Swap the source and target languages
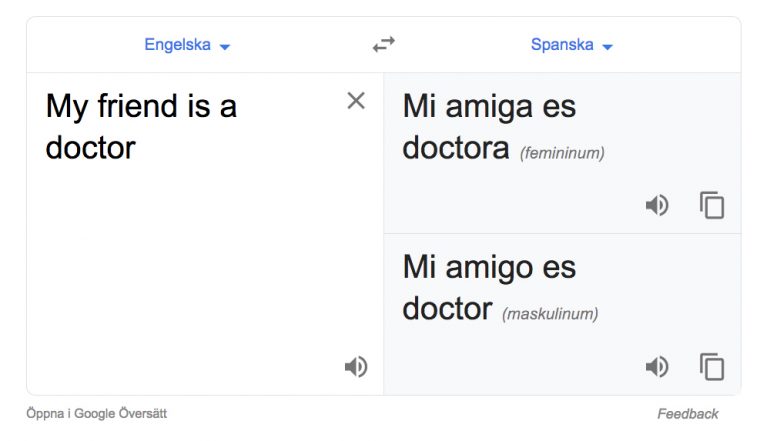This screenshot has width=760, height=441. click(x=384, y=45)
